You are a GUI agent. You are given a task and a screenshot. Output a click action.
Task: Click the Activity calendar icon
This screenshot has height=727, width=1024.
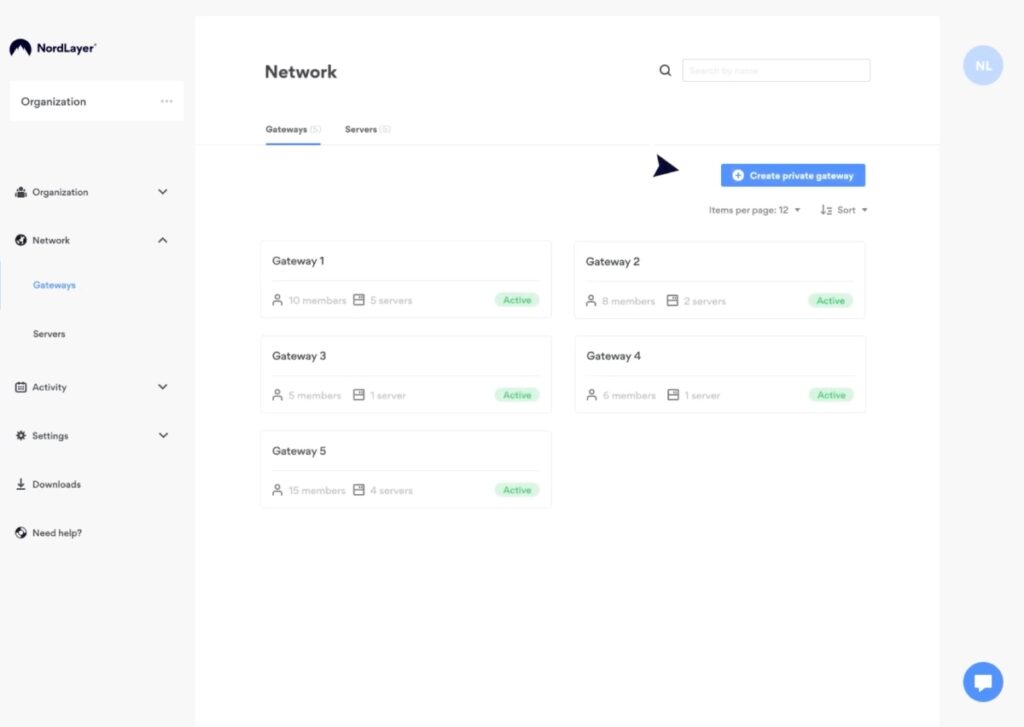(x=21, y=387)
